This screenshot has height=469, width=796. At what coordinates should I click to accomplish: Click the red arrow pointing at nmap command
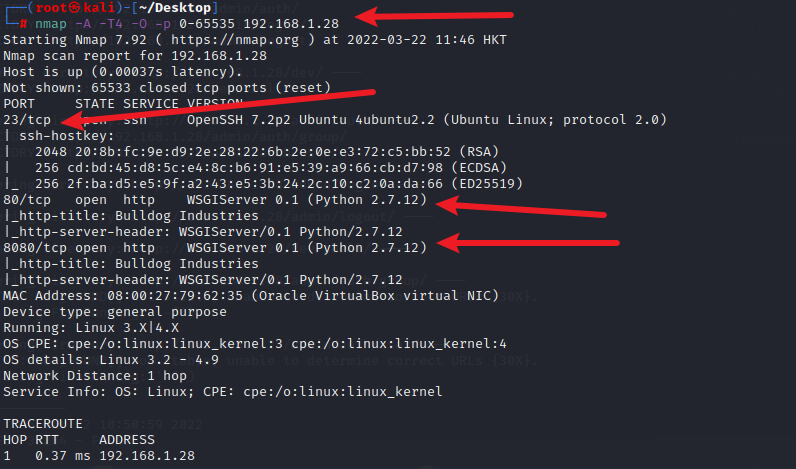(434, 16)
